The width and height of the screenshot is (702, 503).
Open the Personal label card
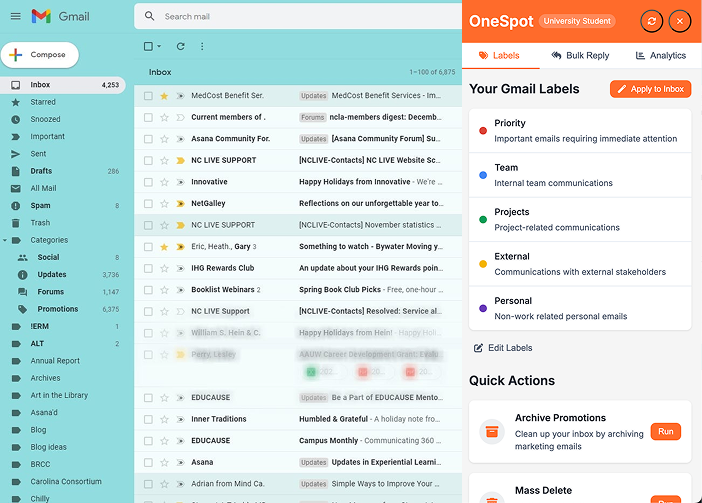click(x=580, y=308)
